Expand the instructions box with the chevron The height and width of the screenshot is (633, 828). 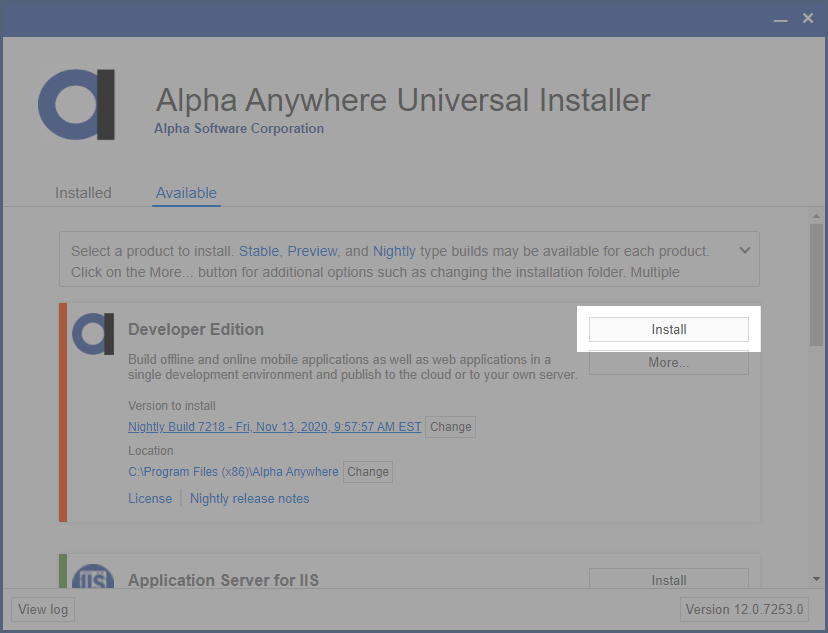coord(745,250)
